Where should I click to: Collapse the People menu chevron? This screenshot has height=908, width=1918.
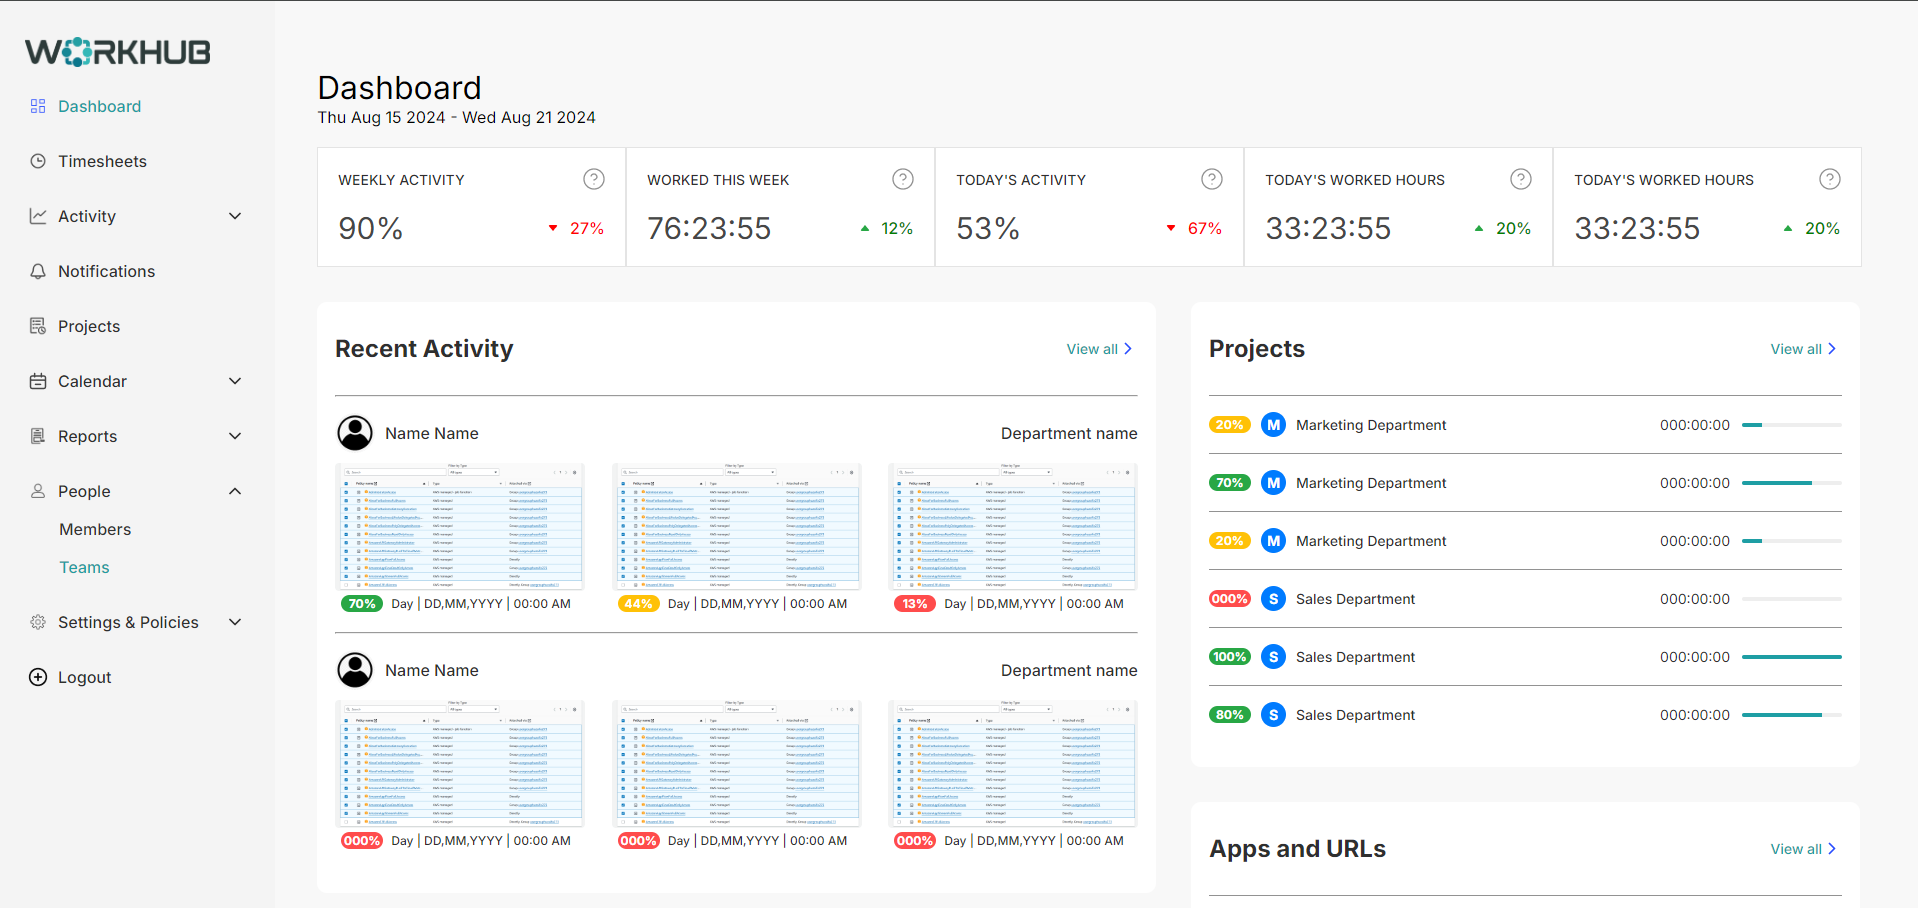click(235, 491)
